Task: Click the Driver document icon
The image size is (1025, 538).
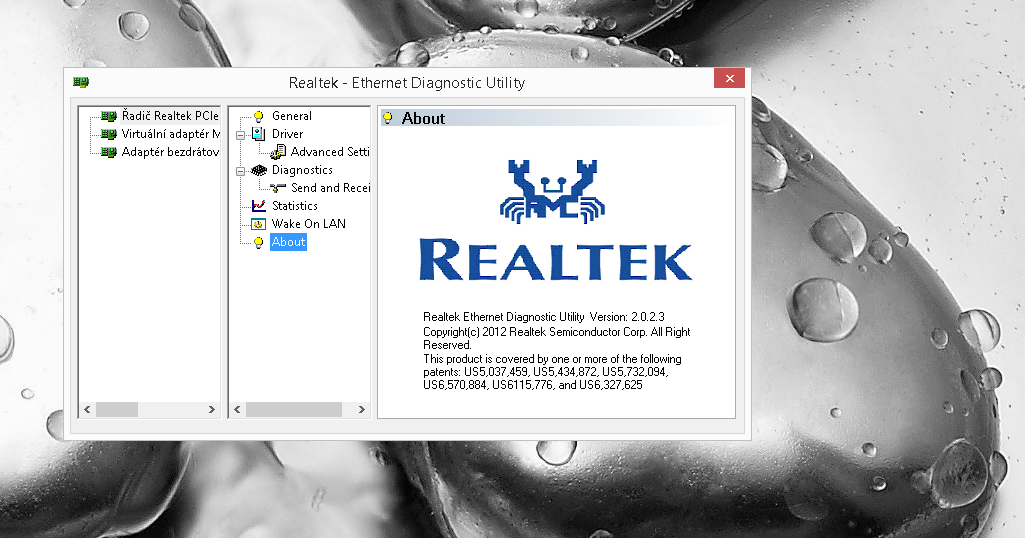Action: 259,134
